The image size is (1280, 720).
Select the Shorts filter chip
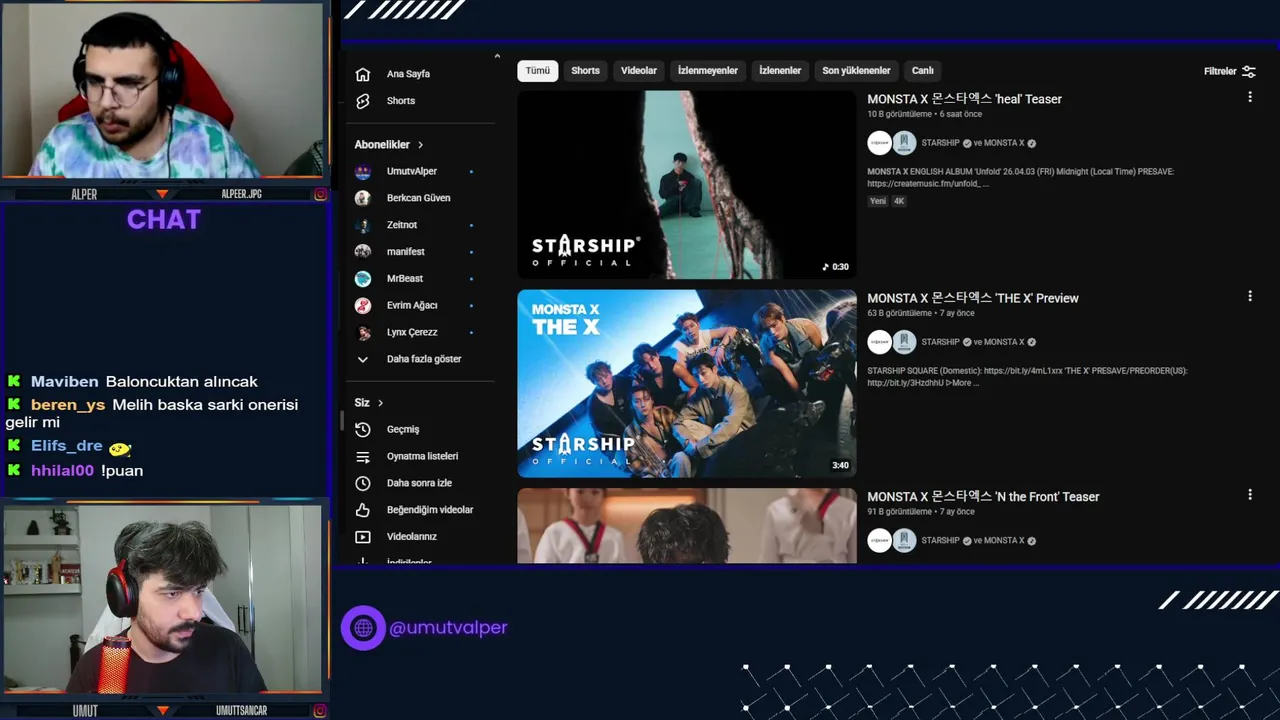point(585,71)
